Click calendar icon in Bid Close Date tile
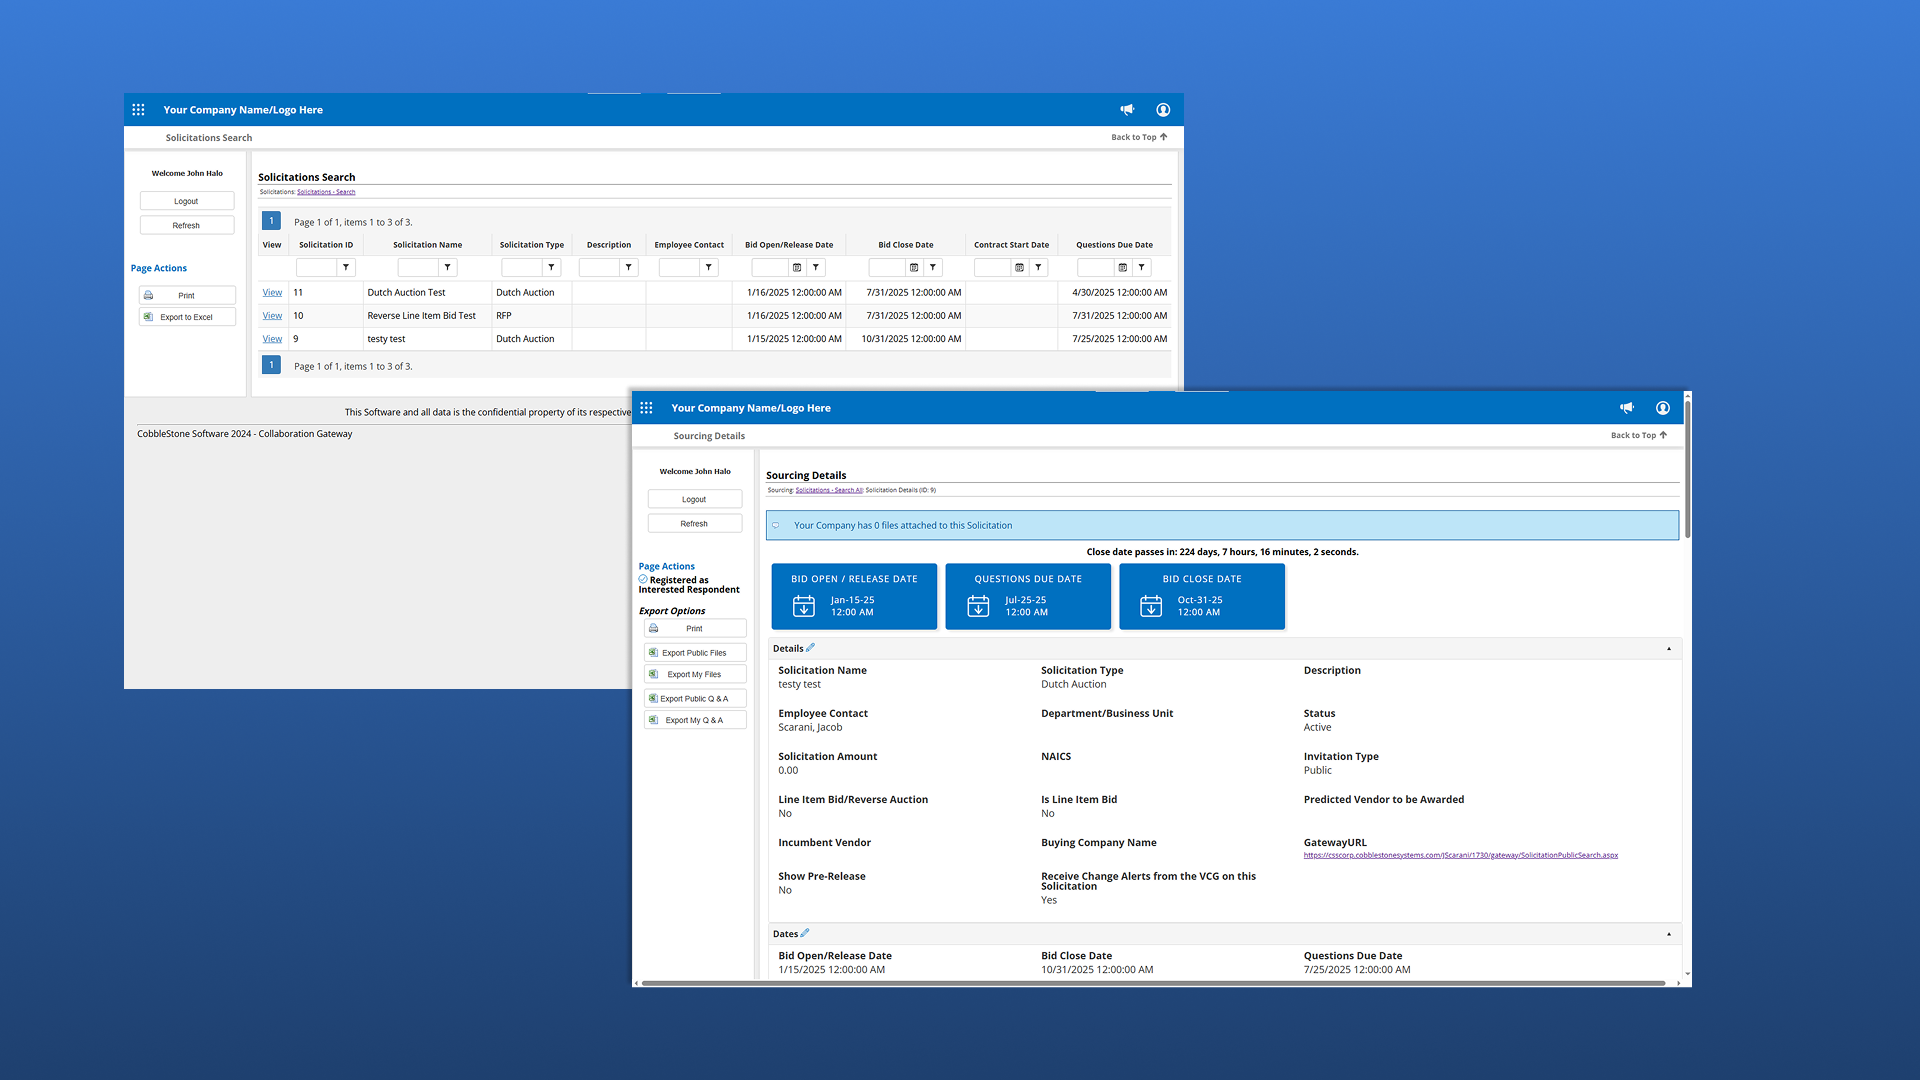 (1151, 606)
